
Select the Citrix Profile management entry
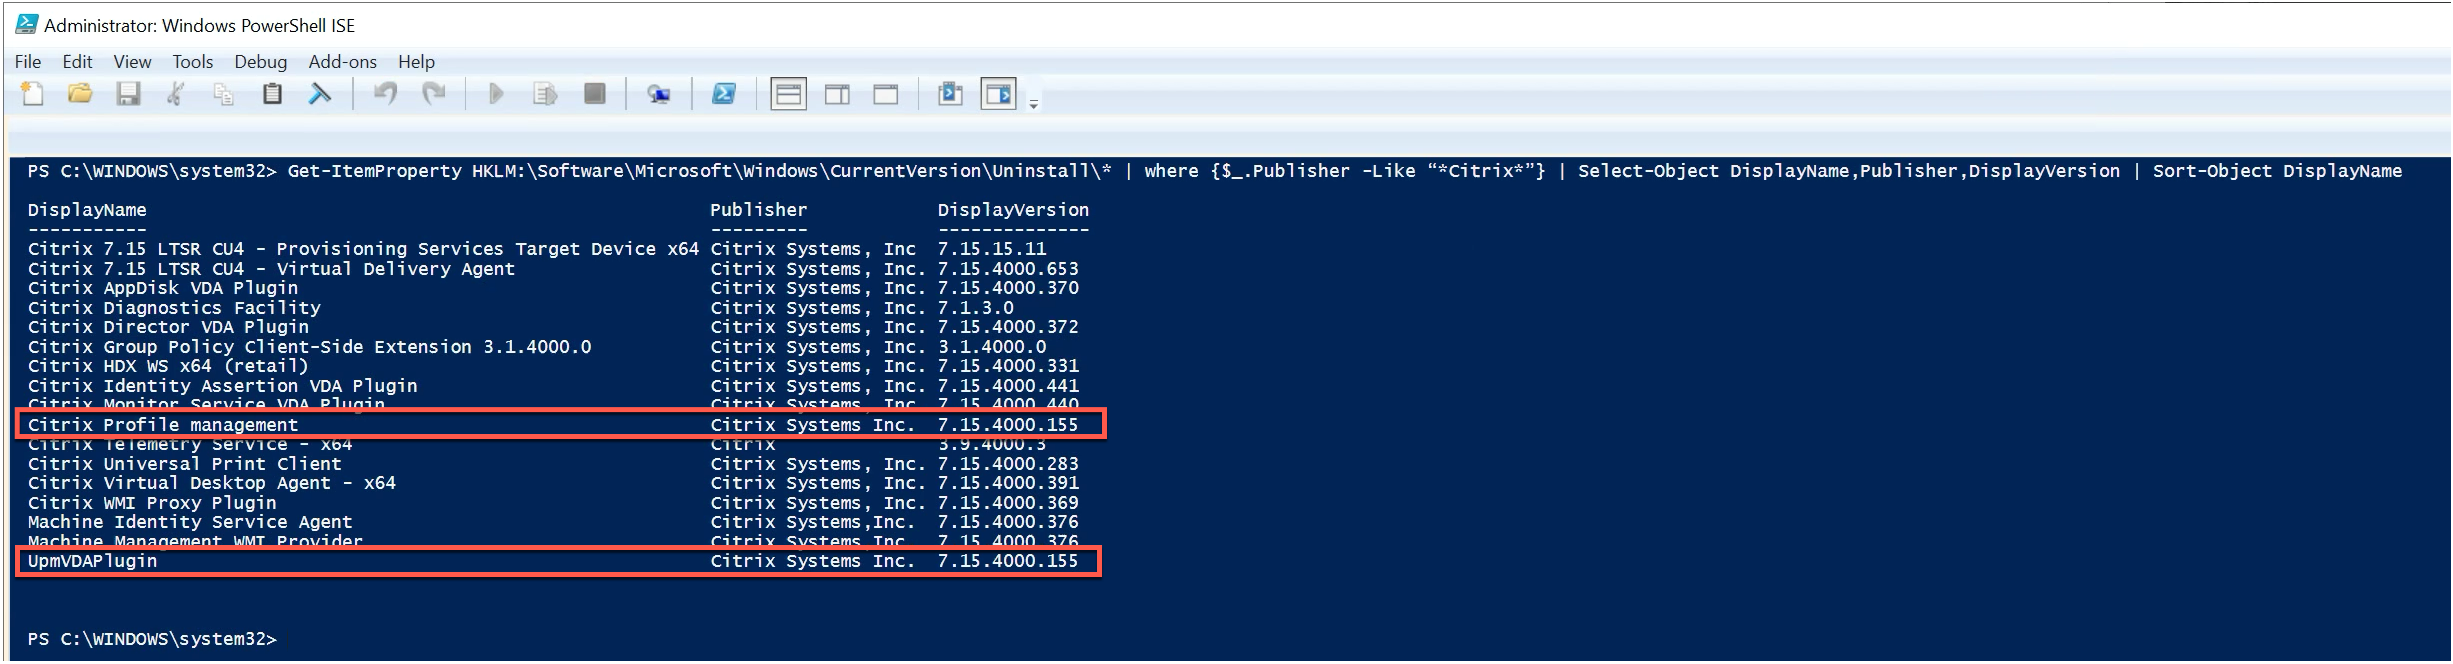[x=163, y=425]
